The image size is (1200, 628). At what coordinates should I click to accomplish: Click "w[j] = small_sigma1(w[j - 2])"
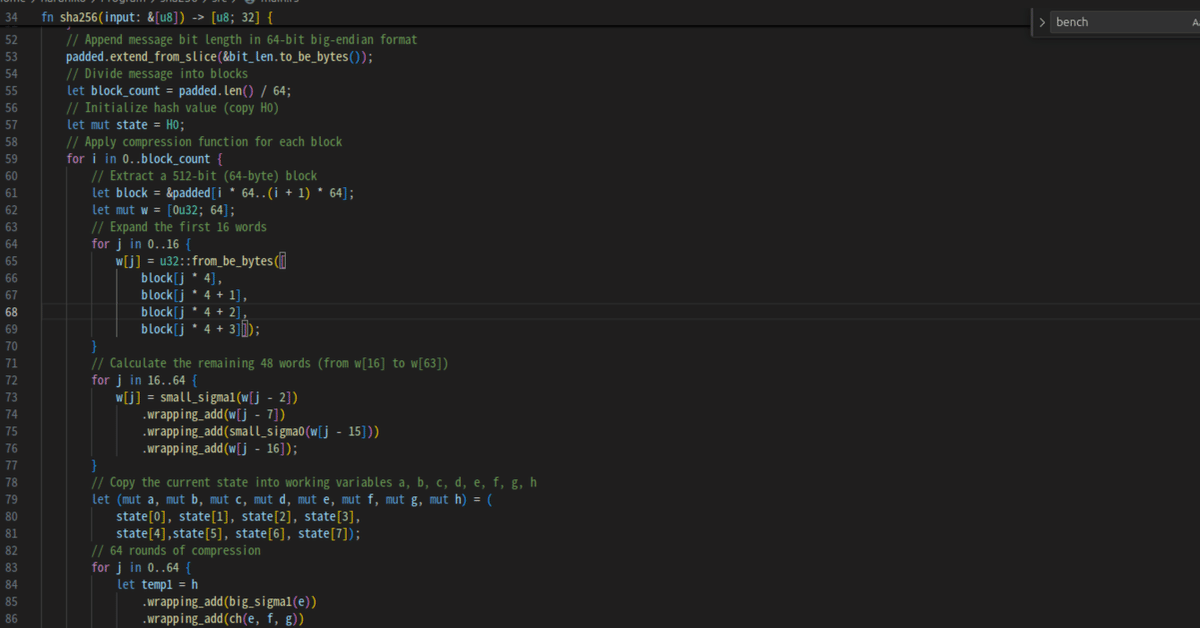(x=207, y=397)
